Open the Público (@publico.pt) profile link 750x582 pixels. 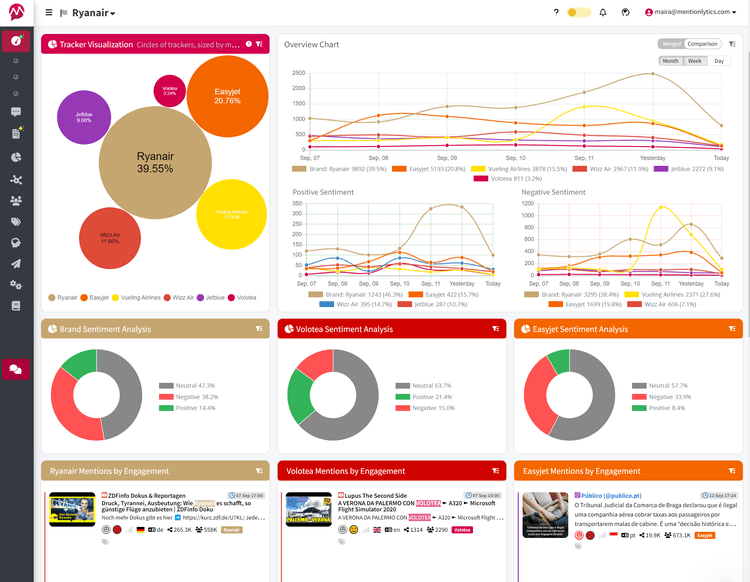point(611,495)
